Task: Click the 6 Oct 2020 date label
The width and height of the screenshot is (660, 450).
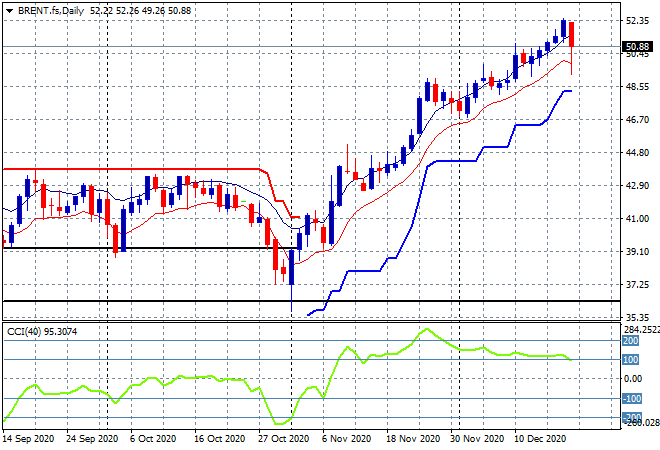Action: click(x=153, y=439)
